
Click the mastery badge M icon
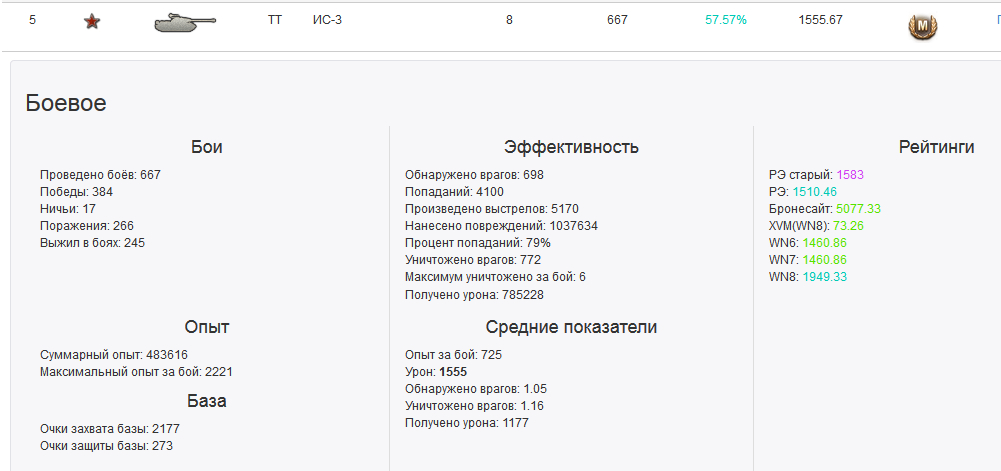point(922,26)
